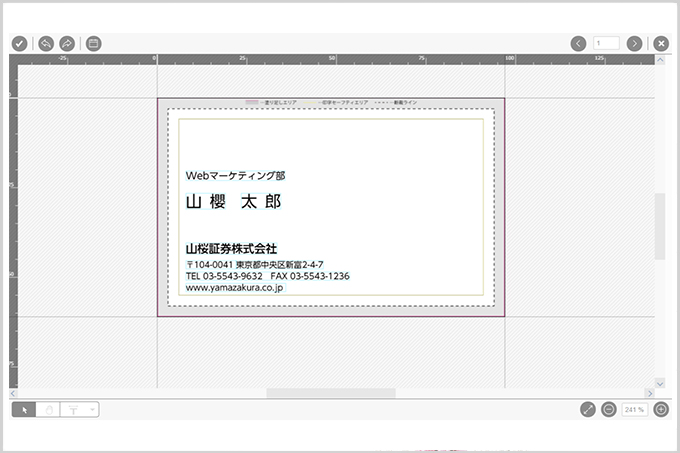This screenshot has height=453, width=680.
Task: Select the name text 山櫻 太郎
Action: [234, 201]
